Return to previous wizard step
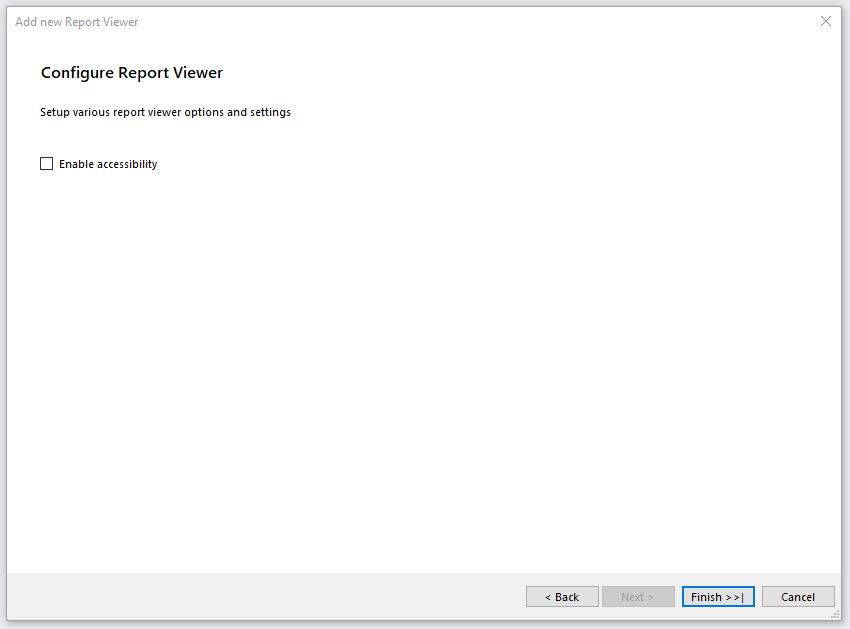850x629 pixels. [562, 596]
